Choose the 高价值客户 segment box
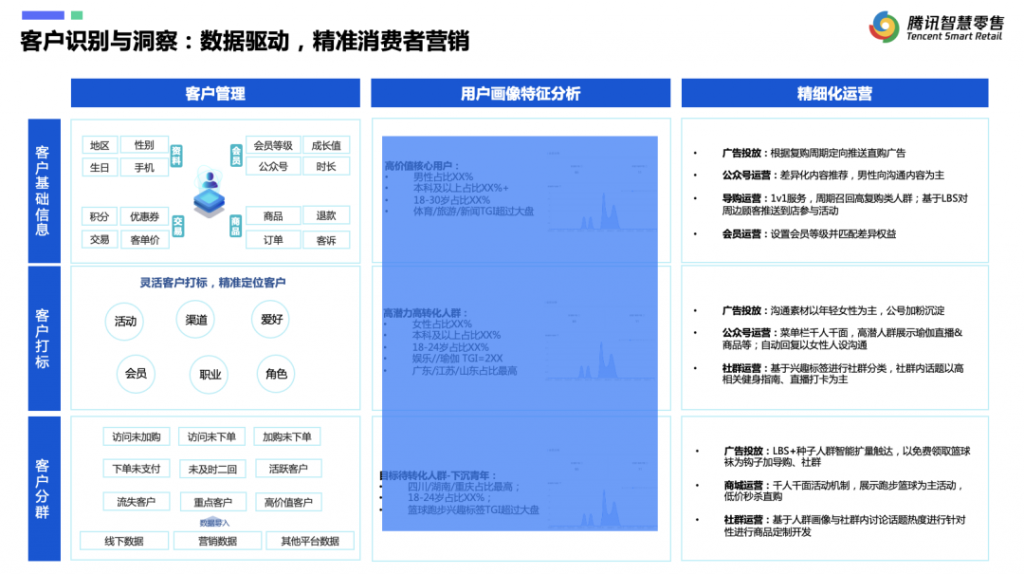This screenshot has width=1024, height=574. (x=288, y=502)
